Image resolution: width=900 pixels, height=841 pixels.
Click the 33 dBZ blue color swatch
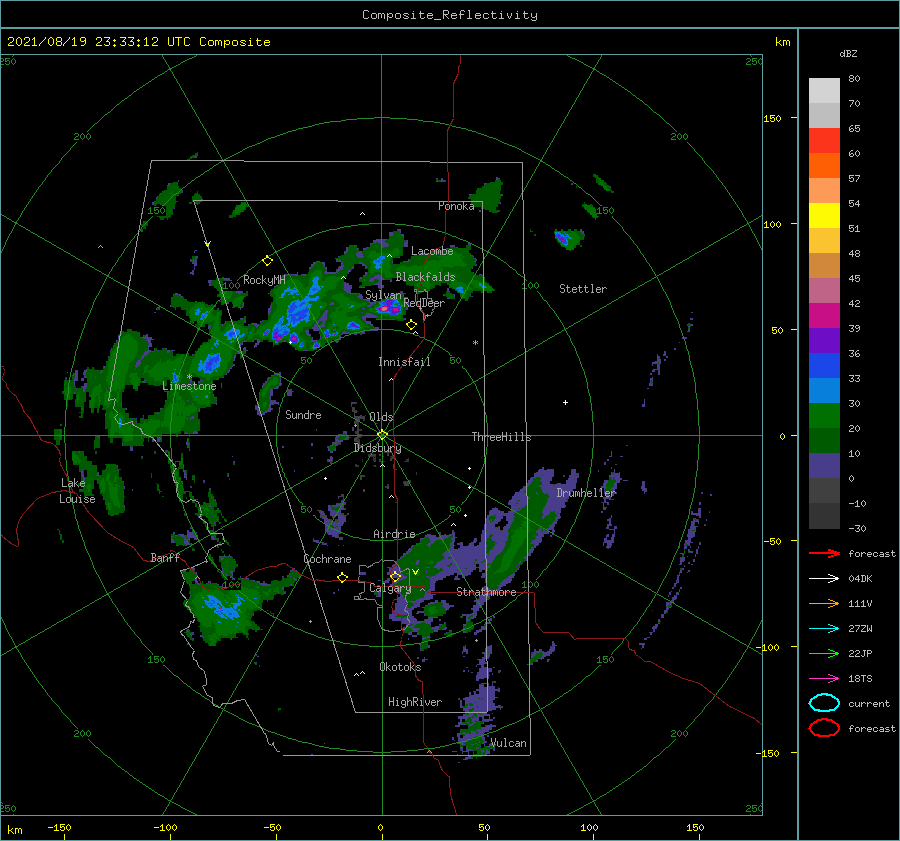click(x=824, y=365)
